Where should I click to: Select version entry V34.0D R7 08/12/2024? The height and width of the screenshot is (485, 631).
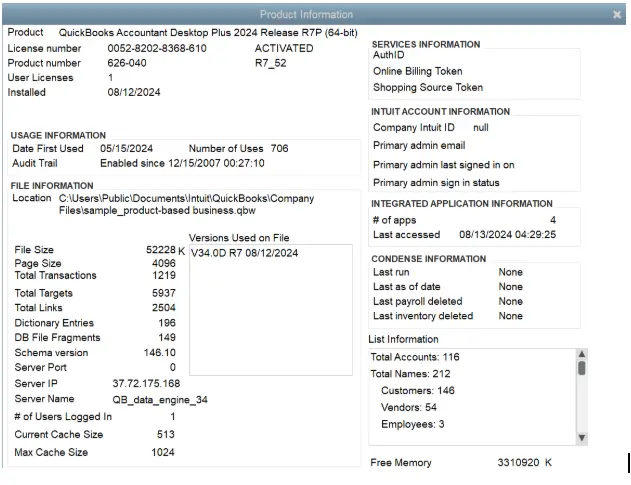tap(244, 253)
